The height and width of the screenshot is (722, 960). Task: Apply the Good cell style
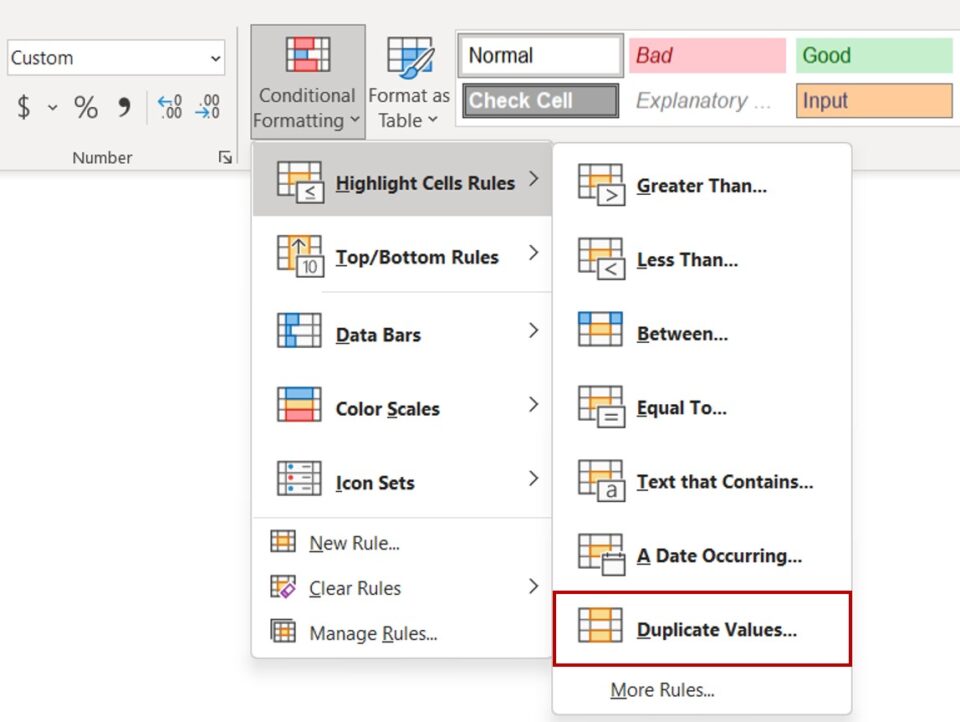point(873,56)
